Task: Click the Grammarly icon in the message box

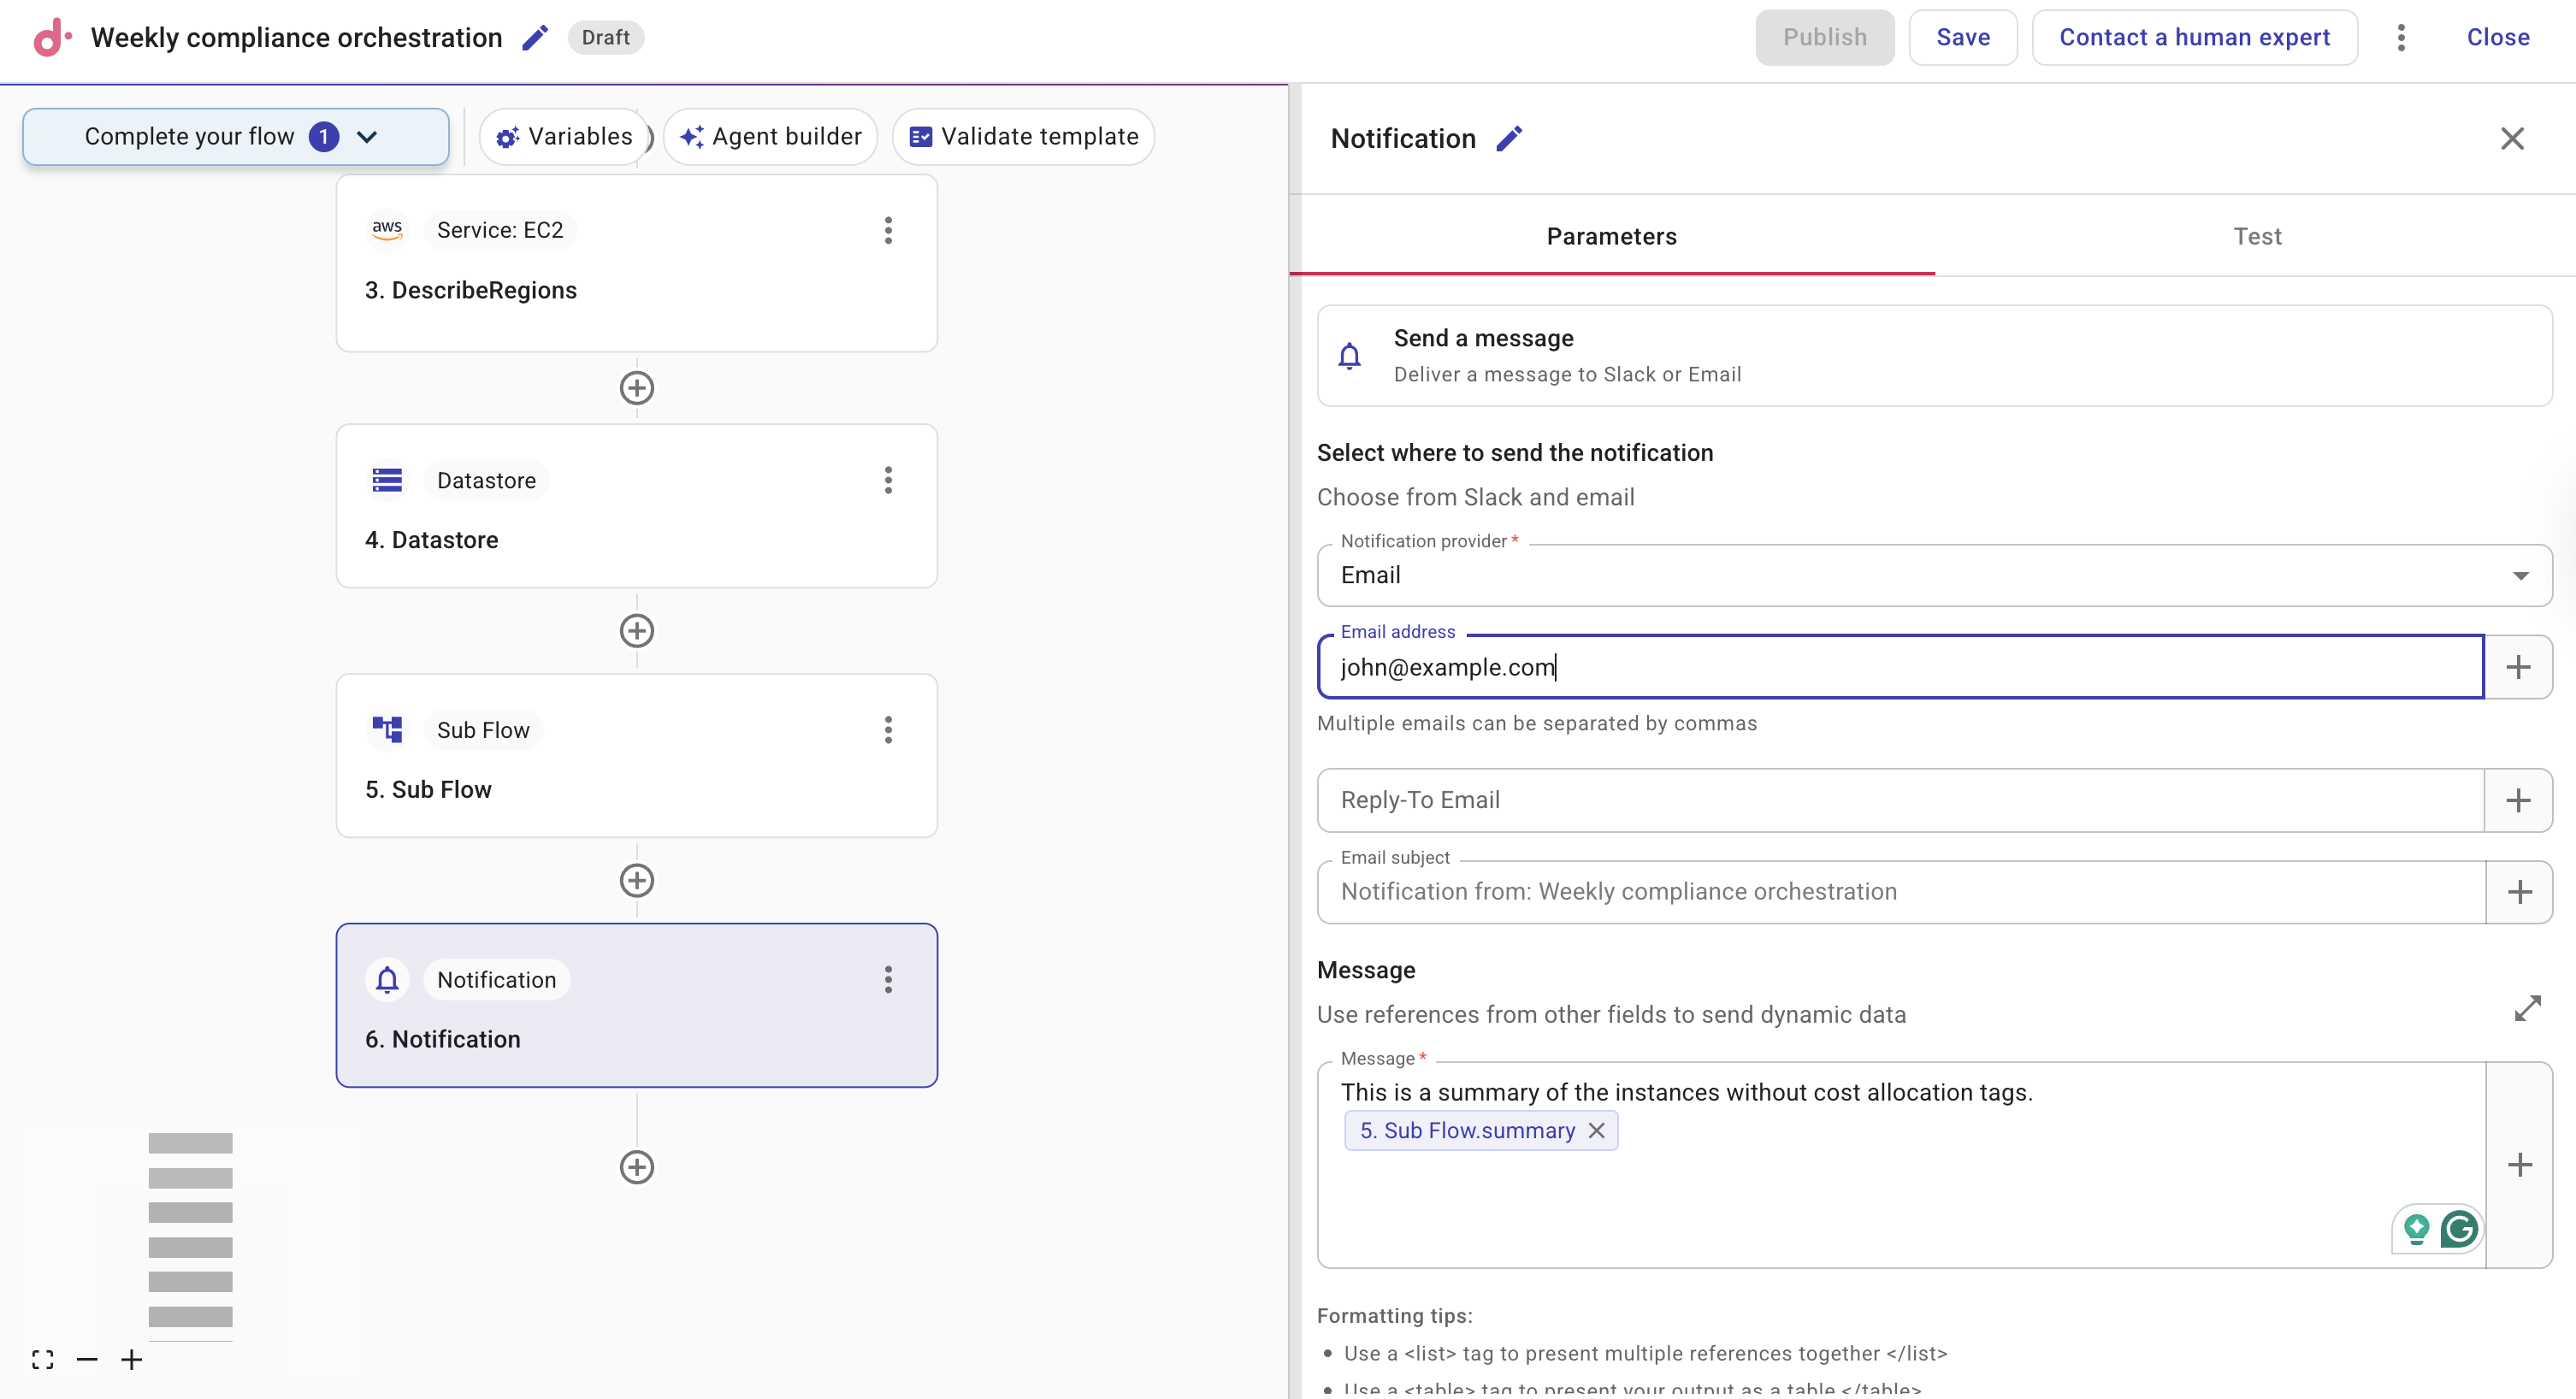Action: 2458,1228
